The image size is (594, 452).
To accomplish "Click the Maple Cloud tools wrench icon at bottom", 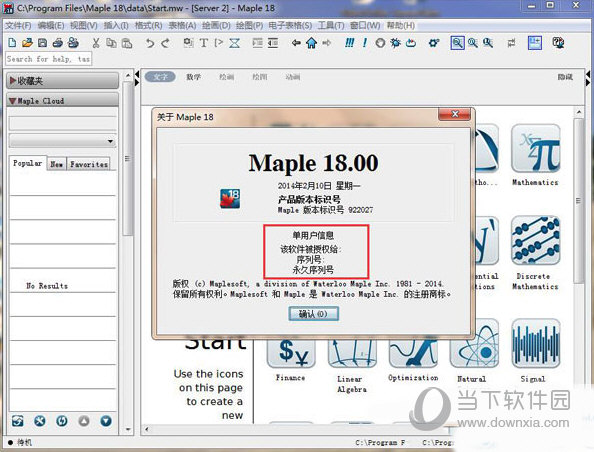I will (x=40, y=421).
